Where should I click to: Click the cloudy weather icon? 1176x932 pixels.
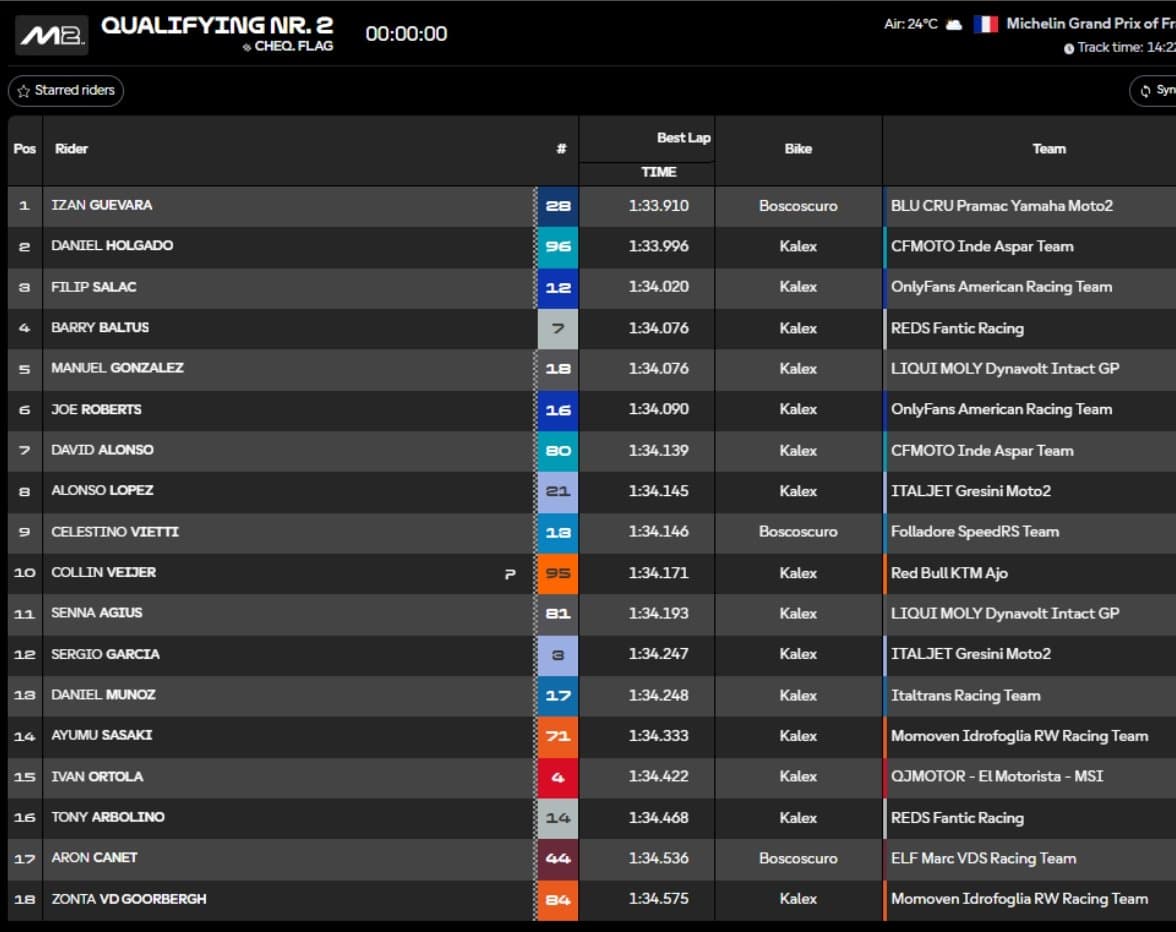point(953,25)
